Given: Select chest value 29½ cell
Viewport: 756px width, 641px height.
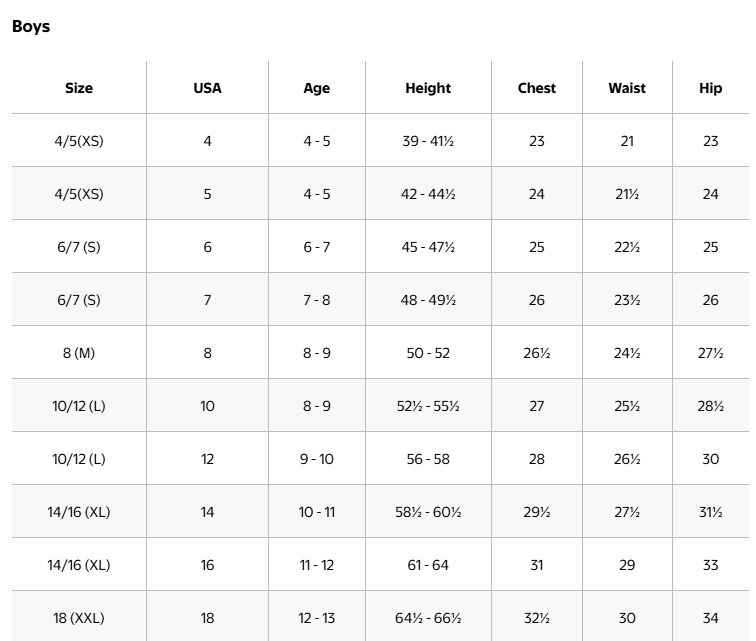Looking at the screenshot, I should (537, 512).
